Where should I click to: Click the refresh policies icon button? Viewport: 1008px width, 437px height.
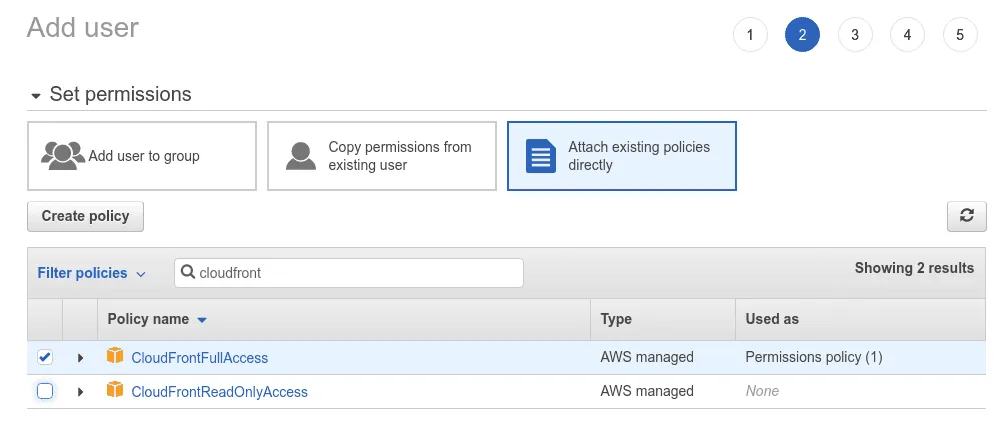tap(966, 216)
